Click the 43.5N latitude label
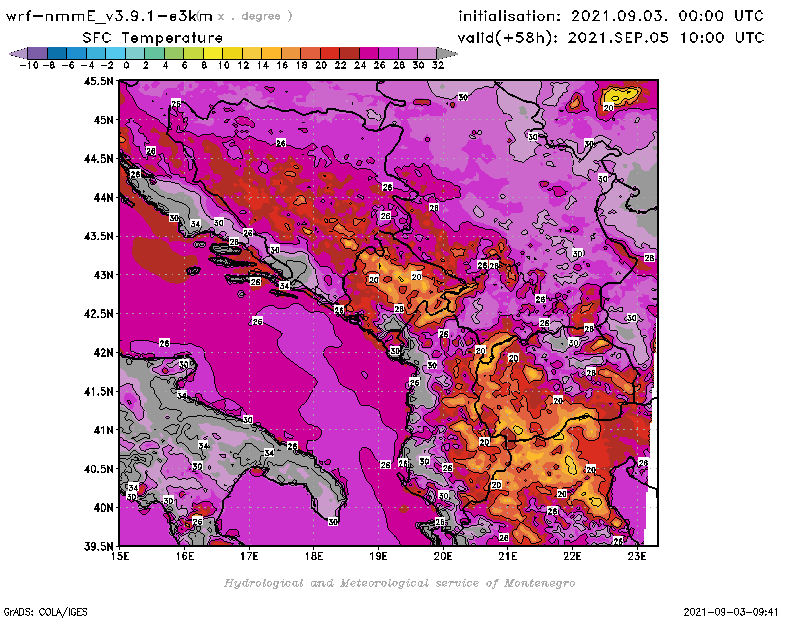Viewport: 800px width, 618px height. pyautogui.click(x=98, y=236)
